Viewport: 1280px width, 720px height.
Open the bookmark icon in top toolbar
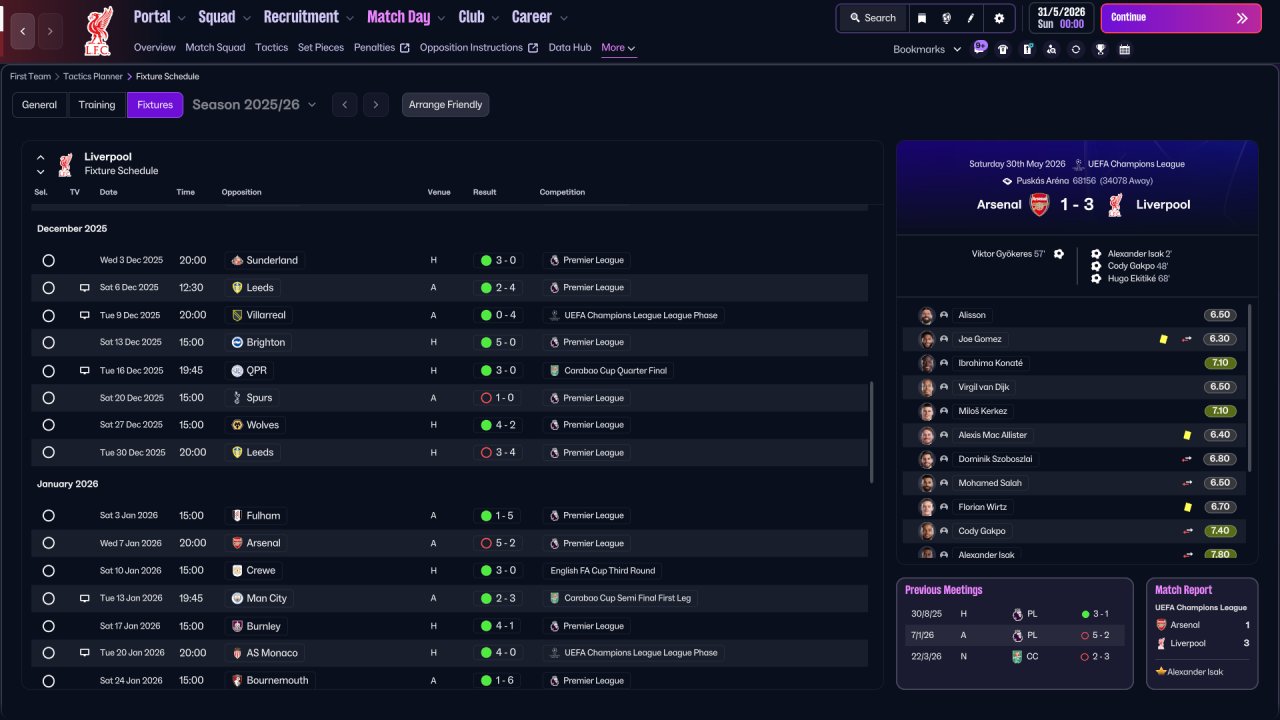[921, 18]
